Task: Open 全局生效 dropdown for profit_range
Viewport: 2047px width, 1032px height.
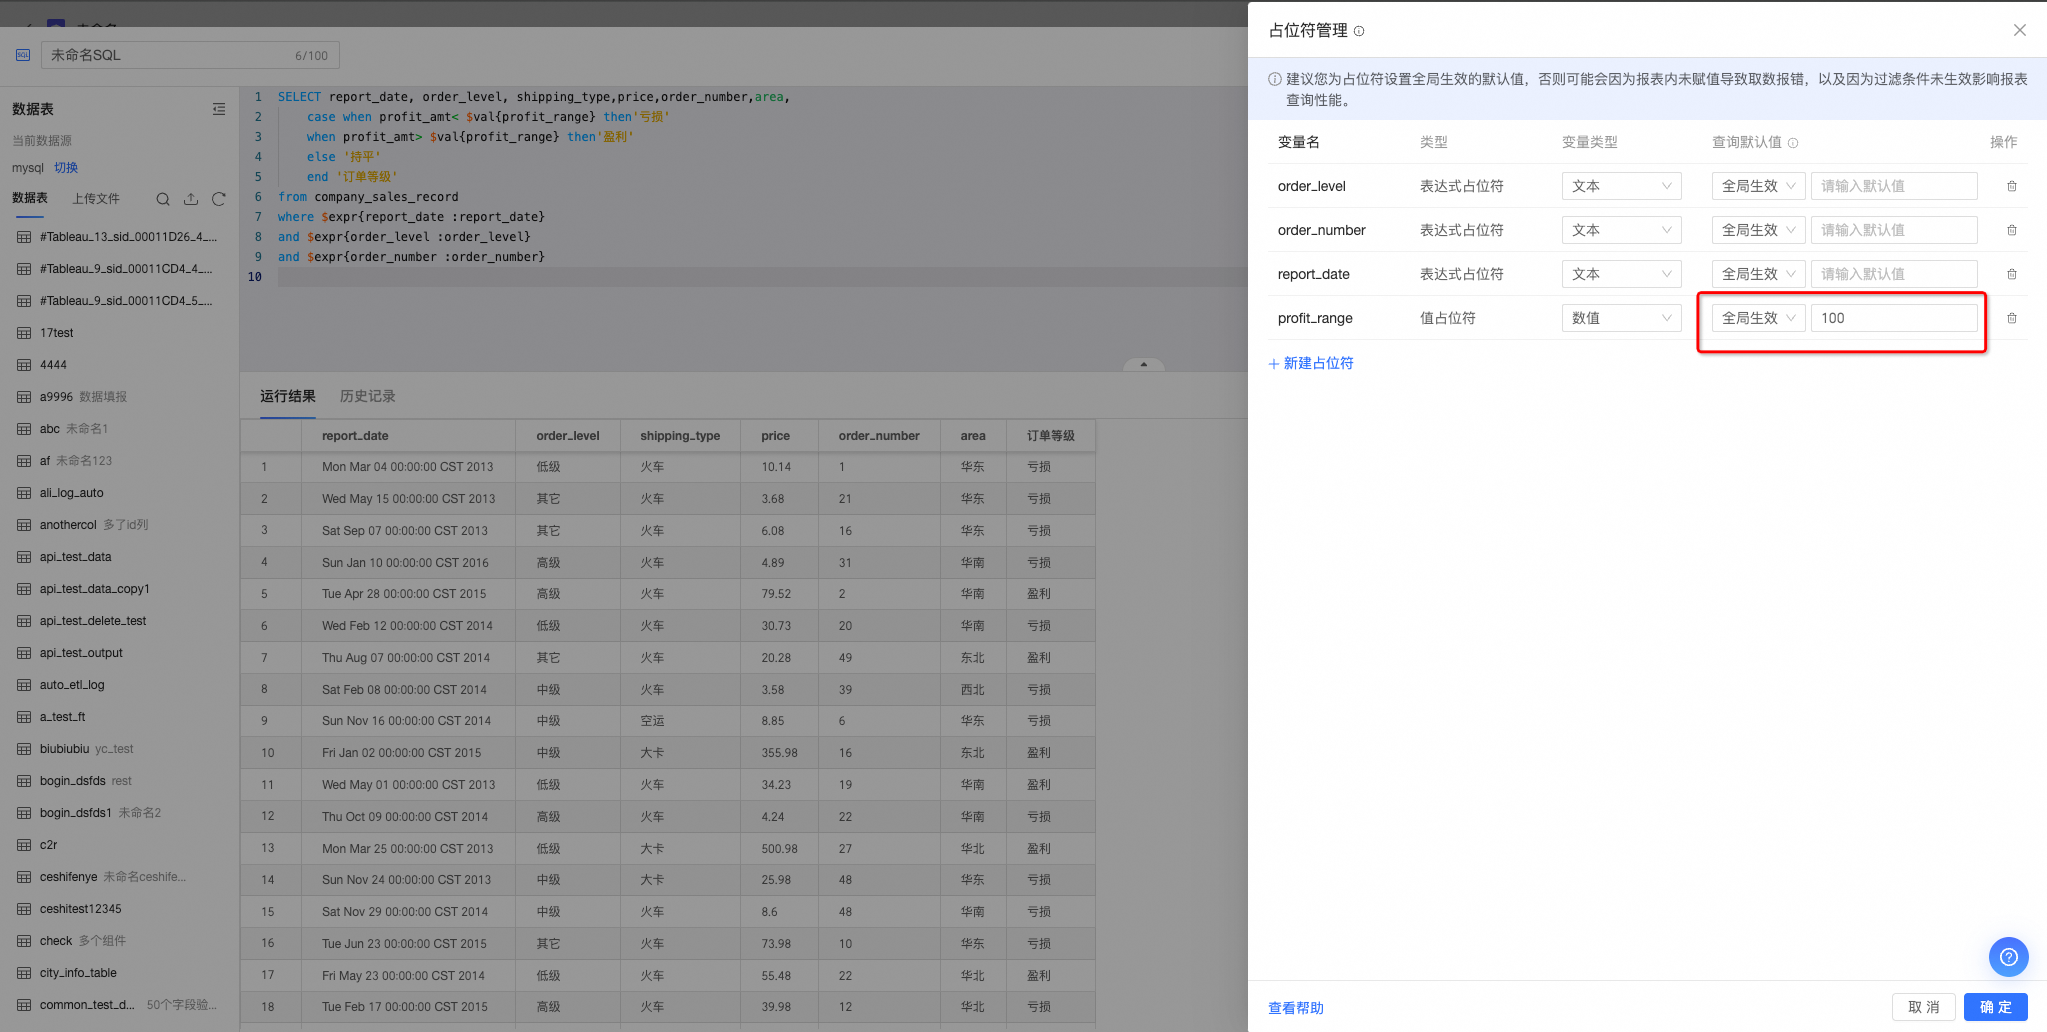Action: point(1758,318)
